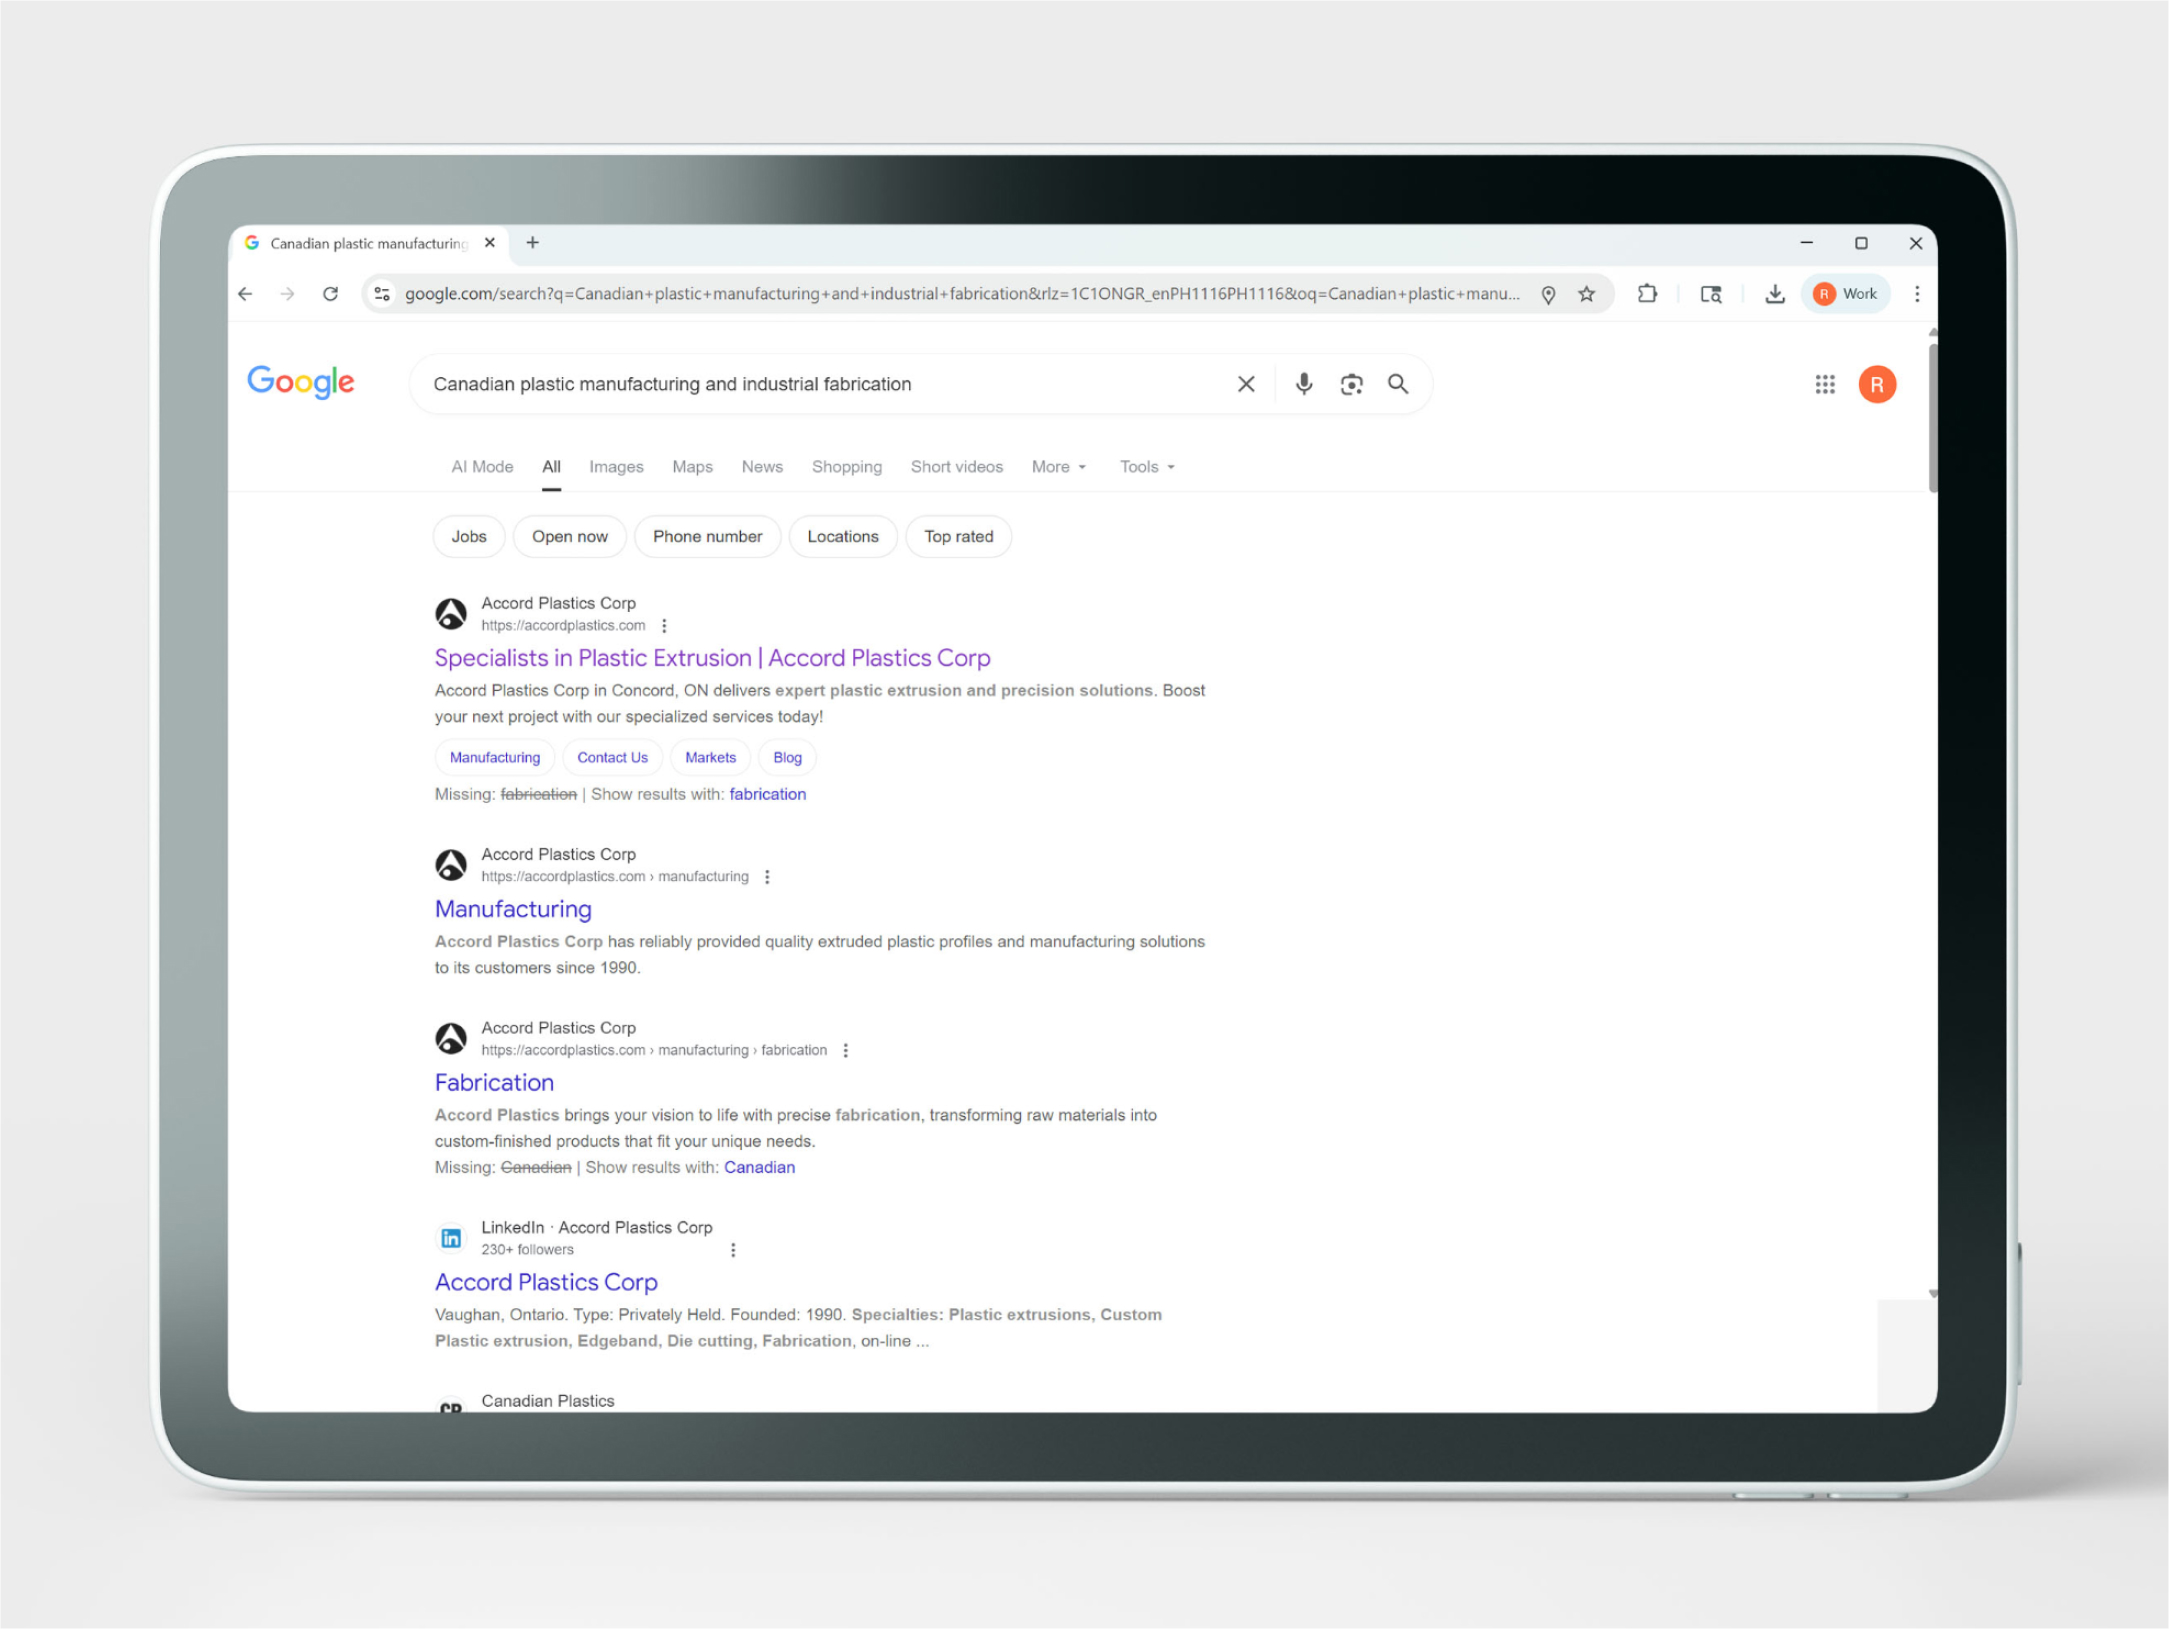This screenshot has height=1629, width=2169.
Task: Open options for LinkedIn result
Action: pos(733,1250)
